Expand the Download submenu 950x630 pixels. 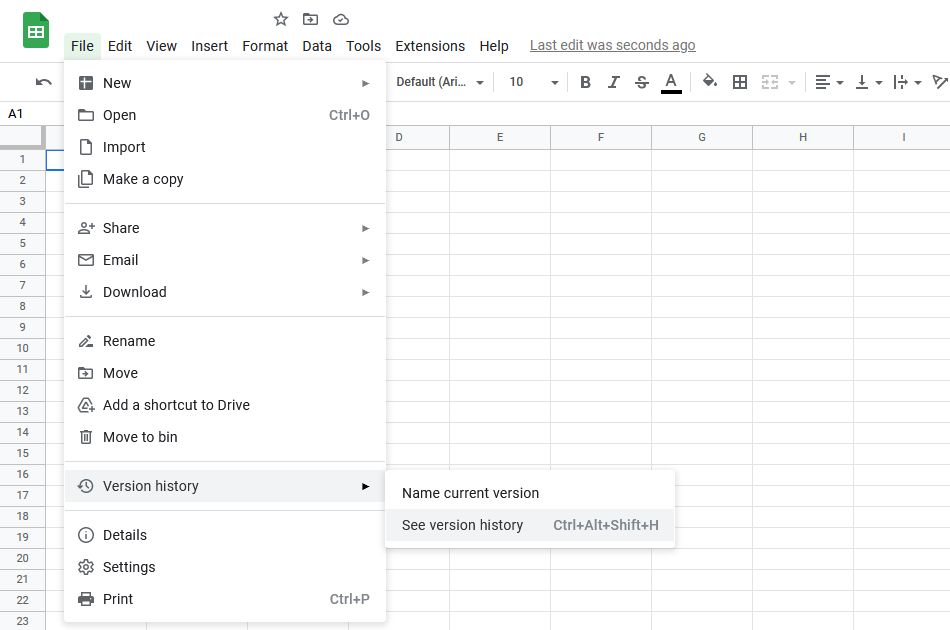pos(134,291)
